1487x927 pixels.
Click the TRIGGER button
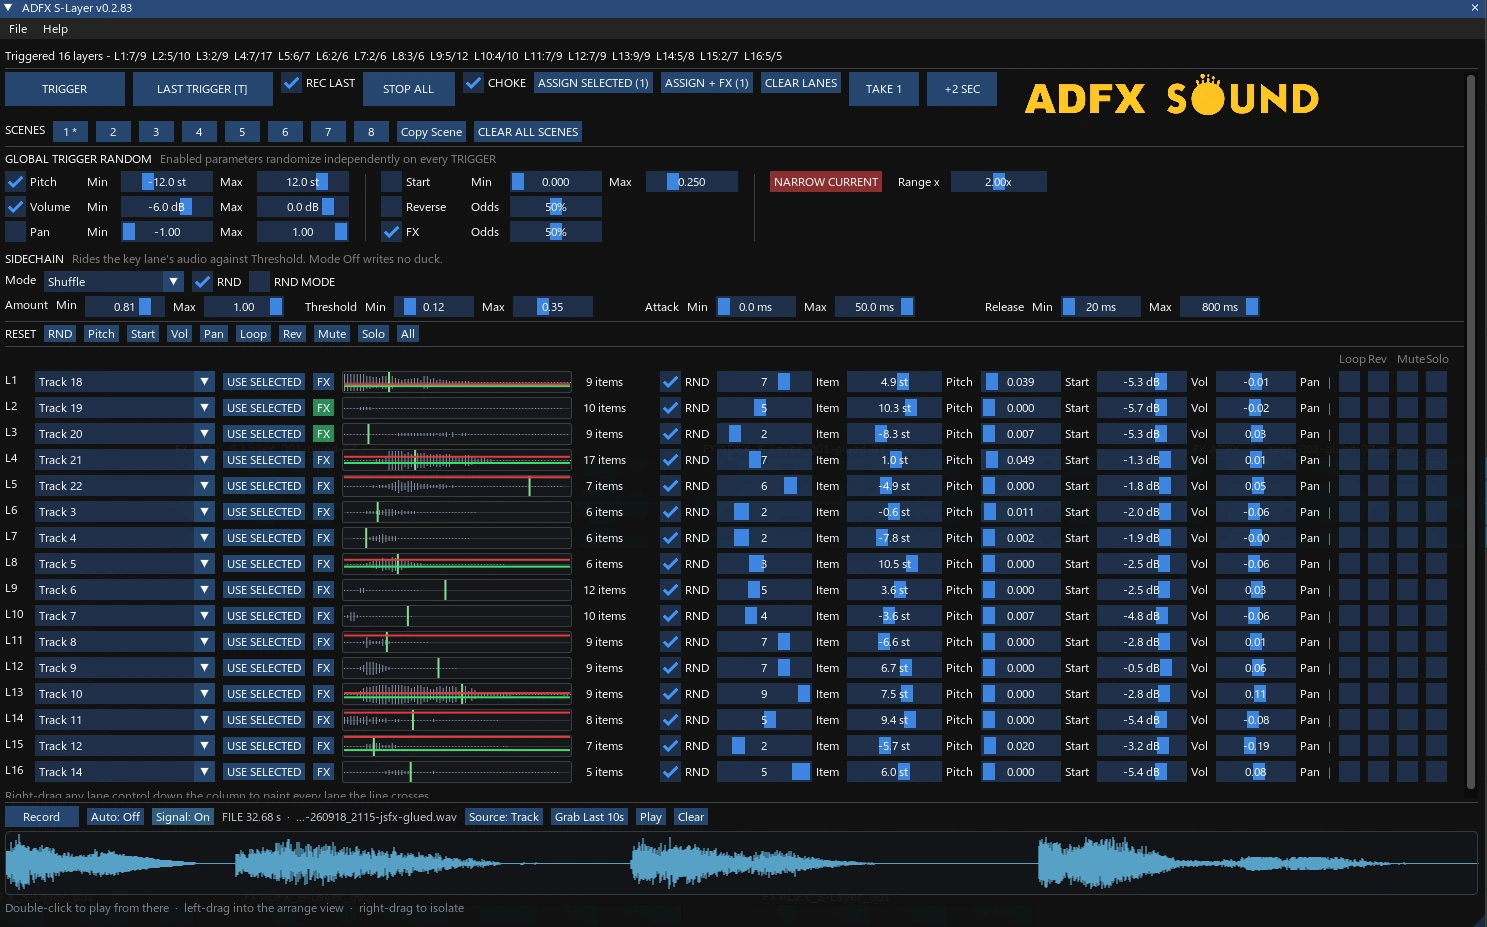coord(65,89)
